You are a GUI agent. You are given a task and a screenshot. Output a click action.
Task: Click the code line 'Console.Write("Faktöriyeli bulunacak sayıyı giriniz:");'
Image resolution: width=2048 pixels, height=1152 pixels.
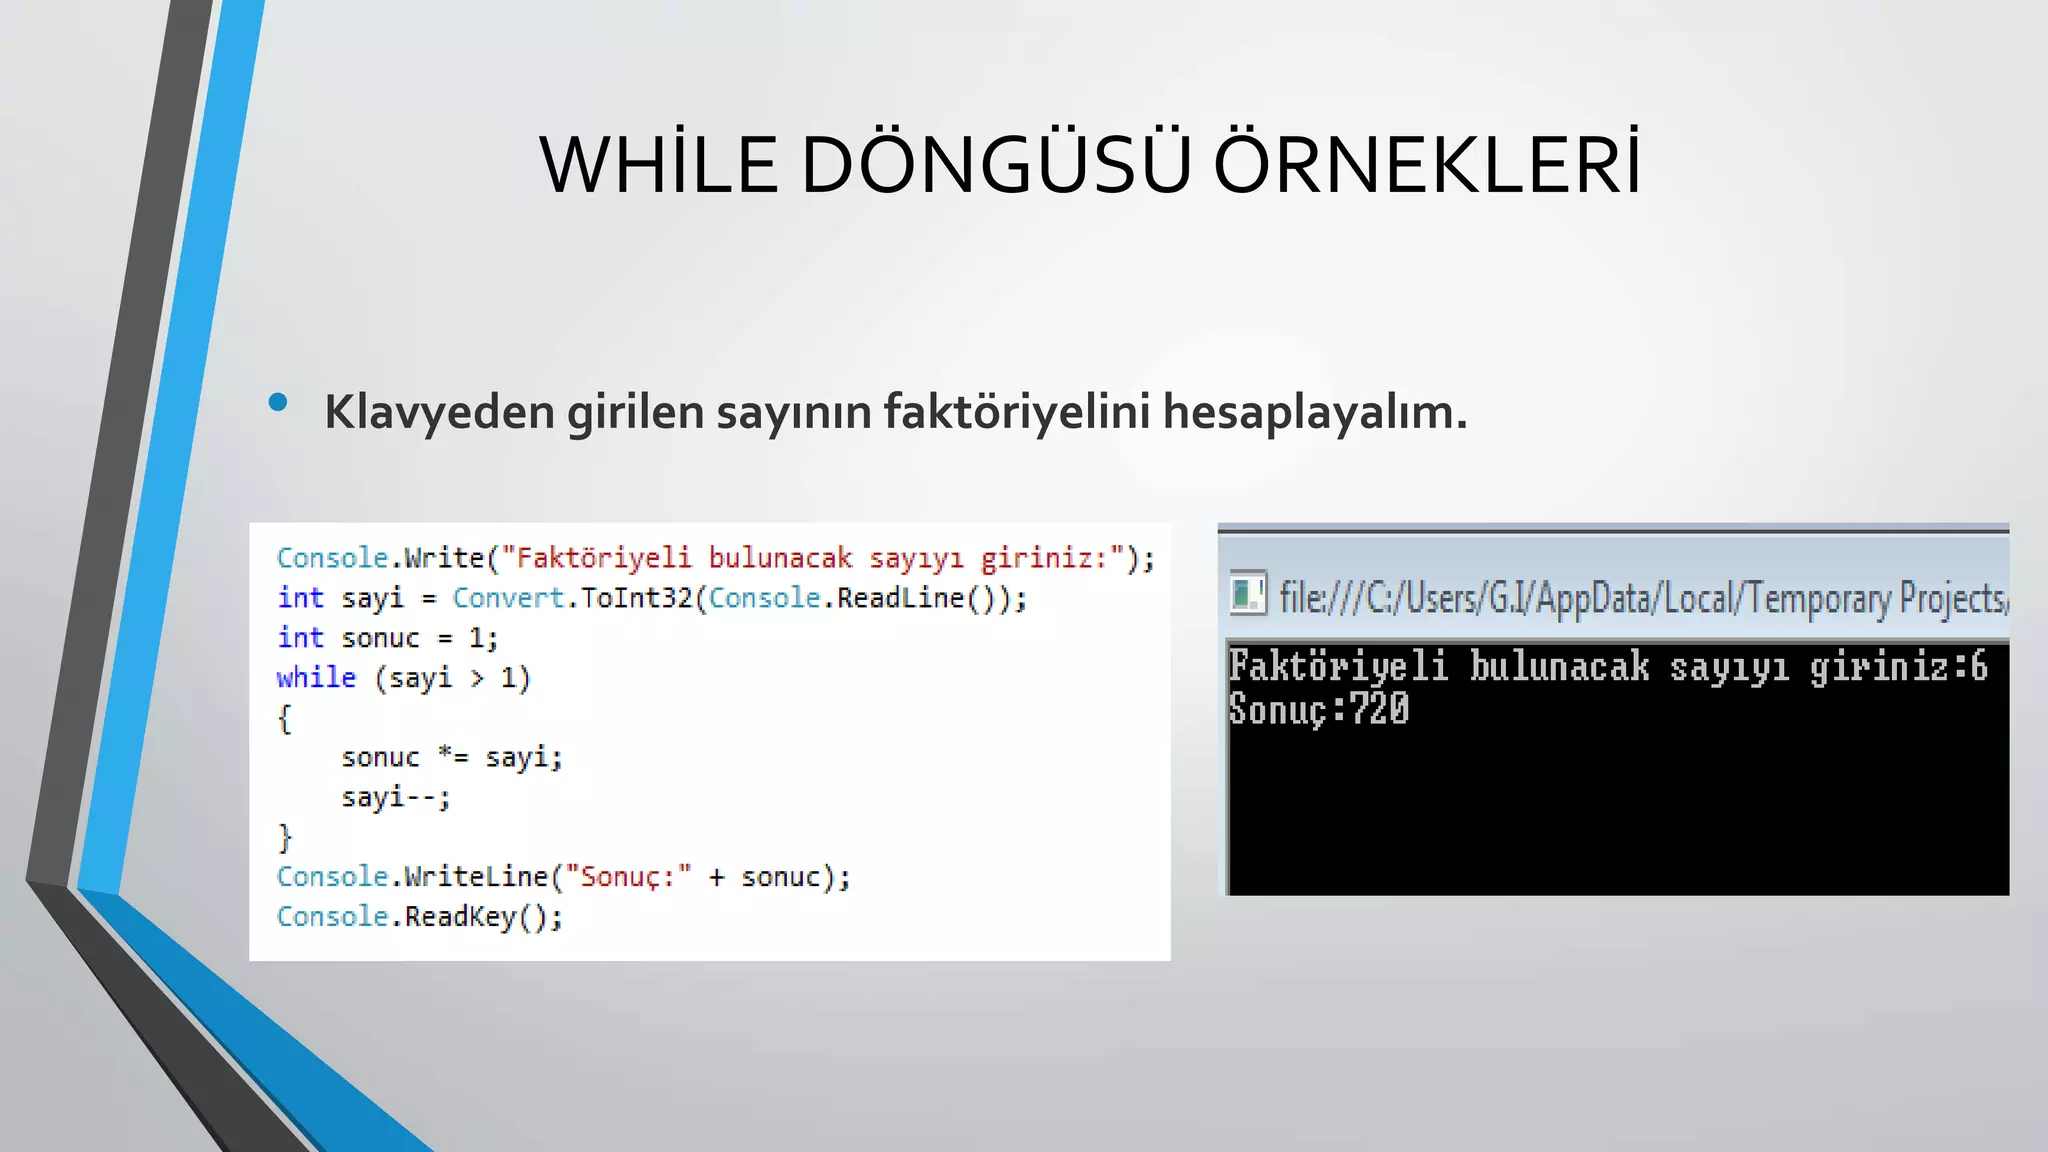(x=715, y=558)
